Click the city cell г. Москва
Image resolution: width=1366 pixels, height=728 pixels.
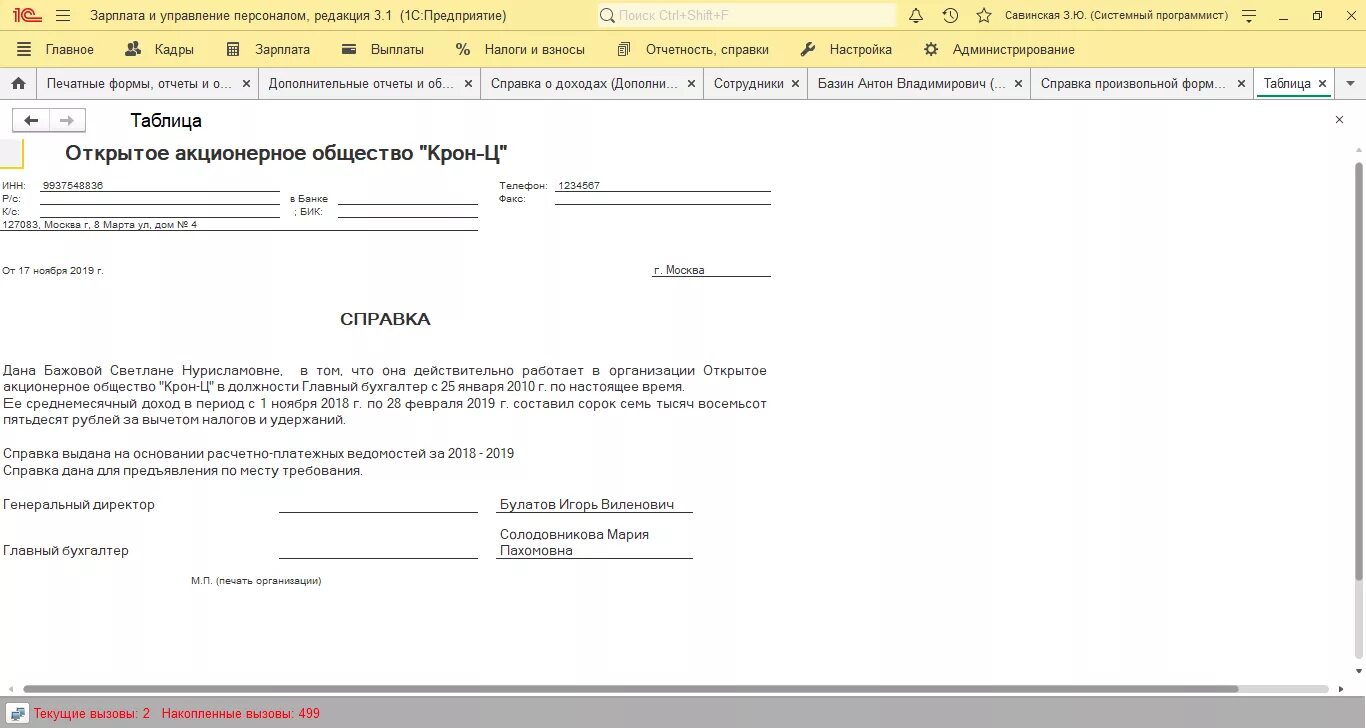coord(679,270)
